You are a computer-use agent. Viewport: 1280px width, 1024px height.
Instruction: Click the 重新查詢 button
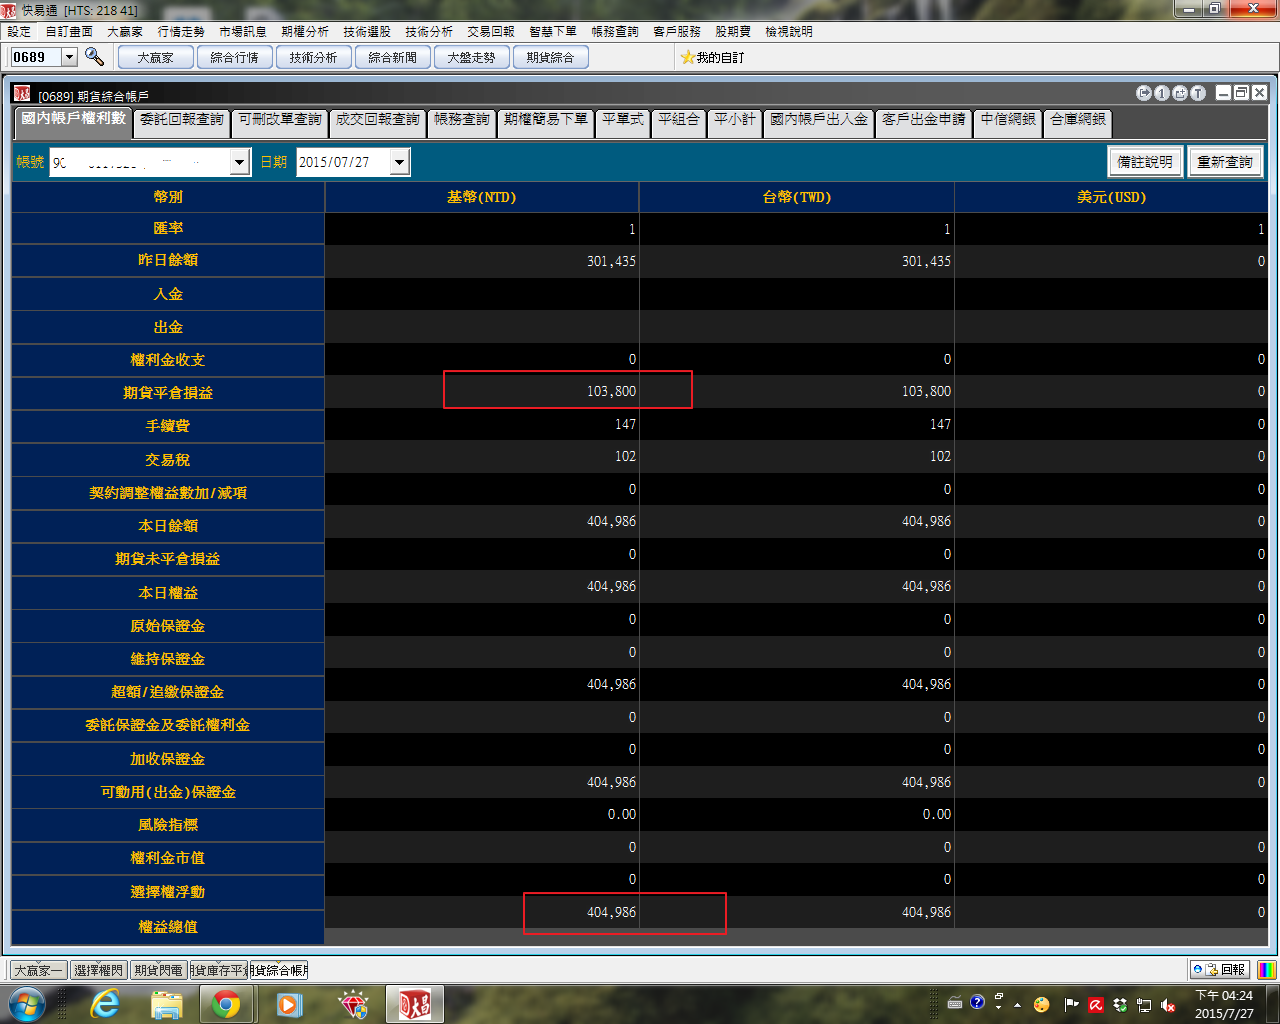1225,162
